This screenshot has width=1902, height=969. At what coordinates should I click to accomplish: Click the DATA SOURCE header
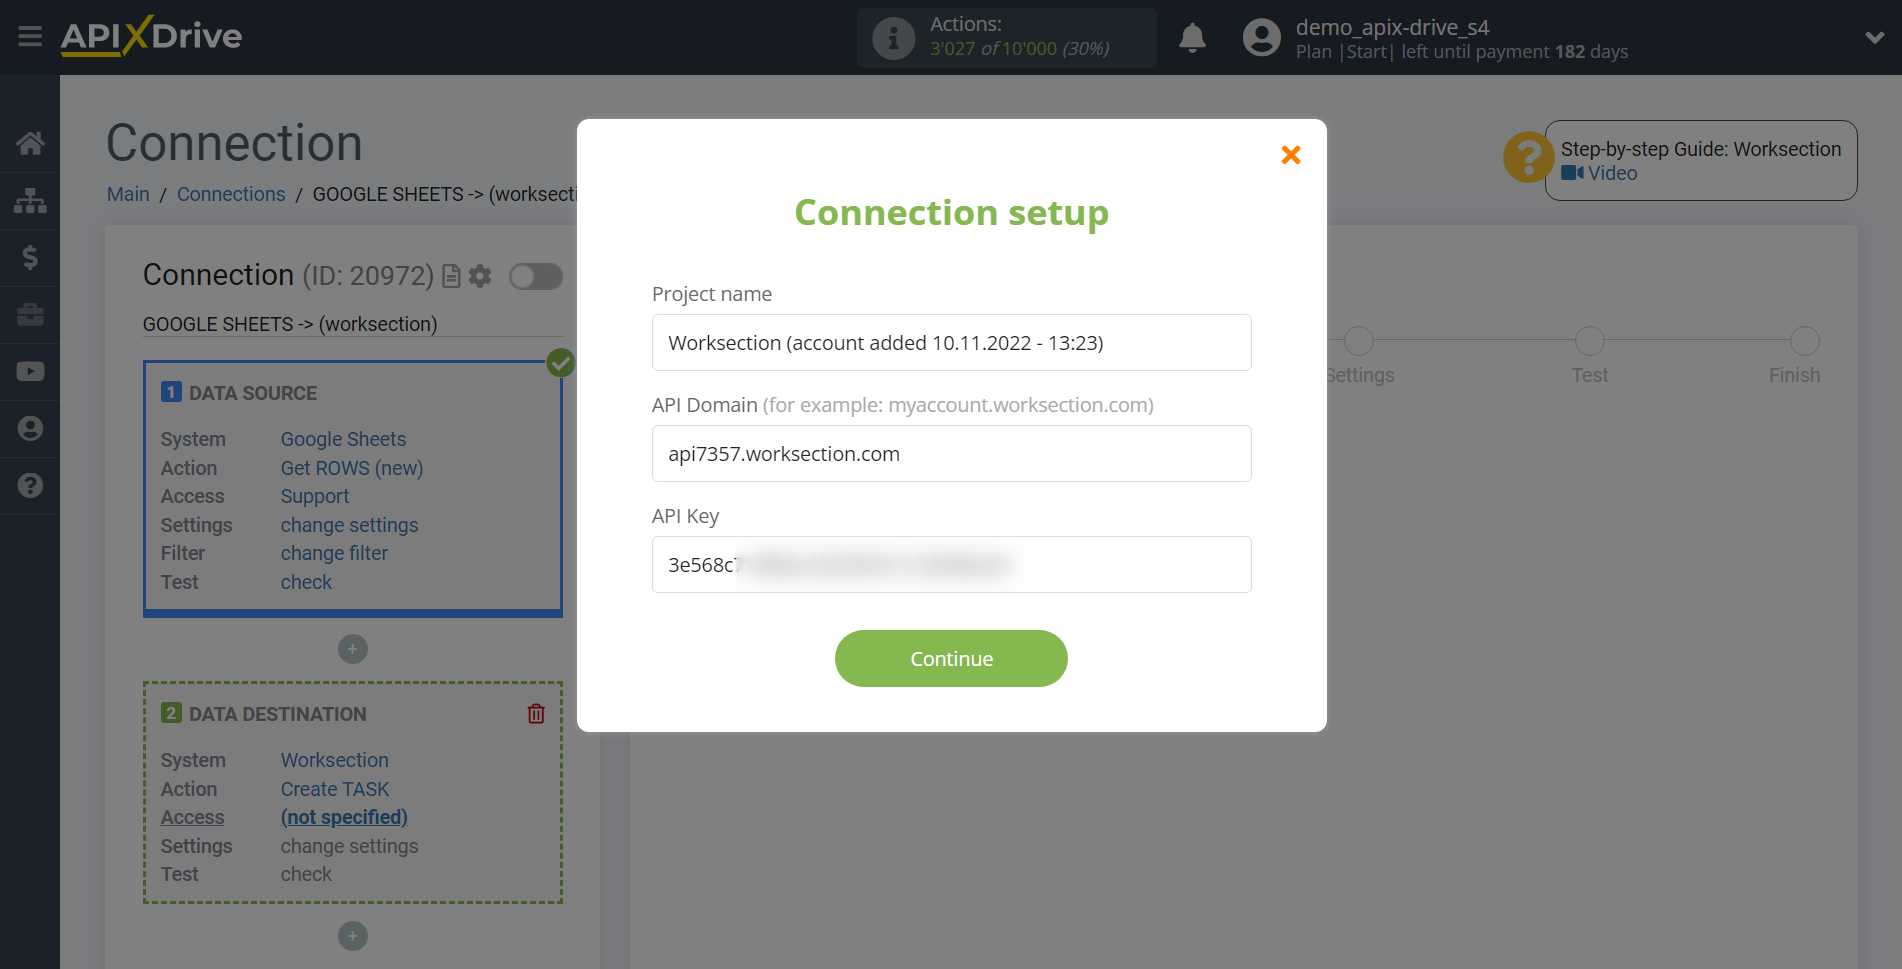point(253,393)
